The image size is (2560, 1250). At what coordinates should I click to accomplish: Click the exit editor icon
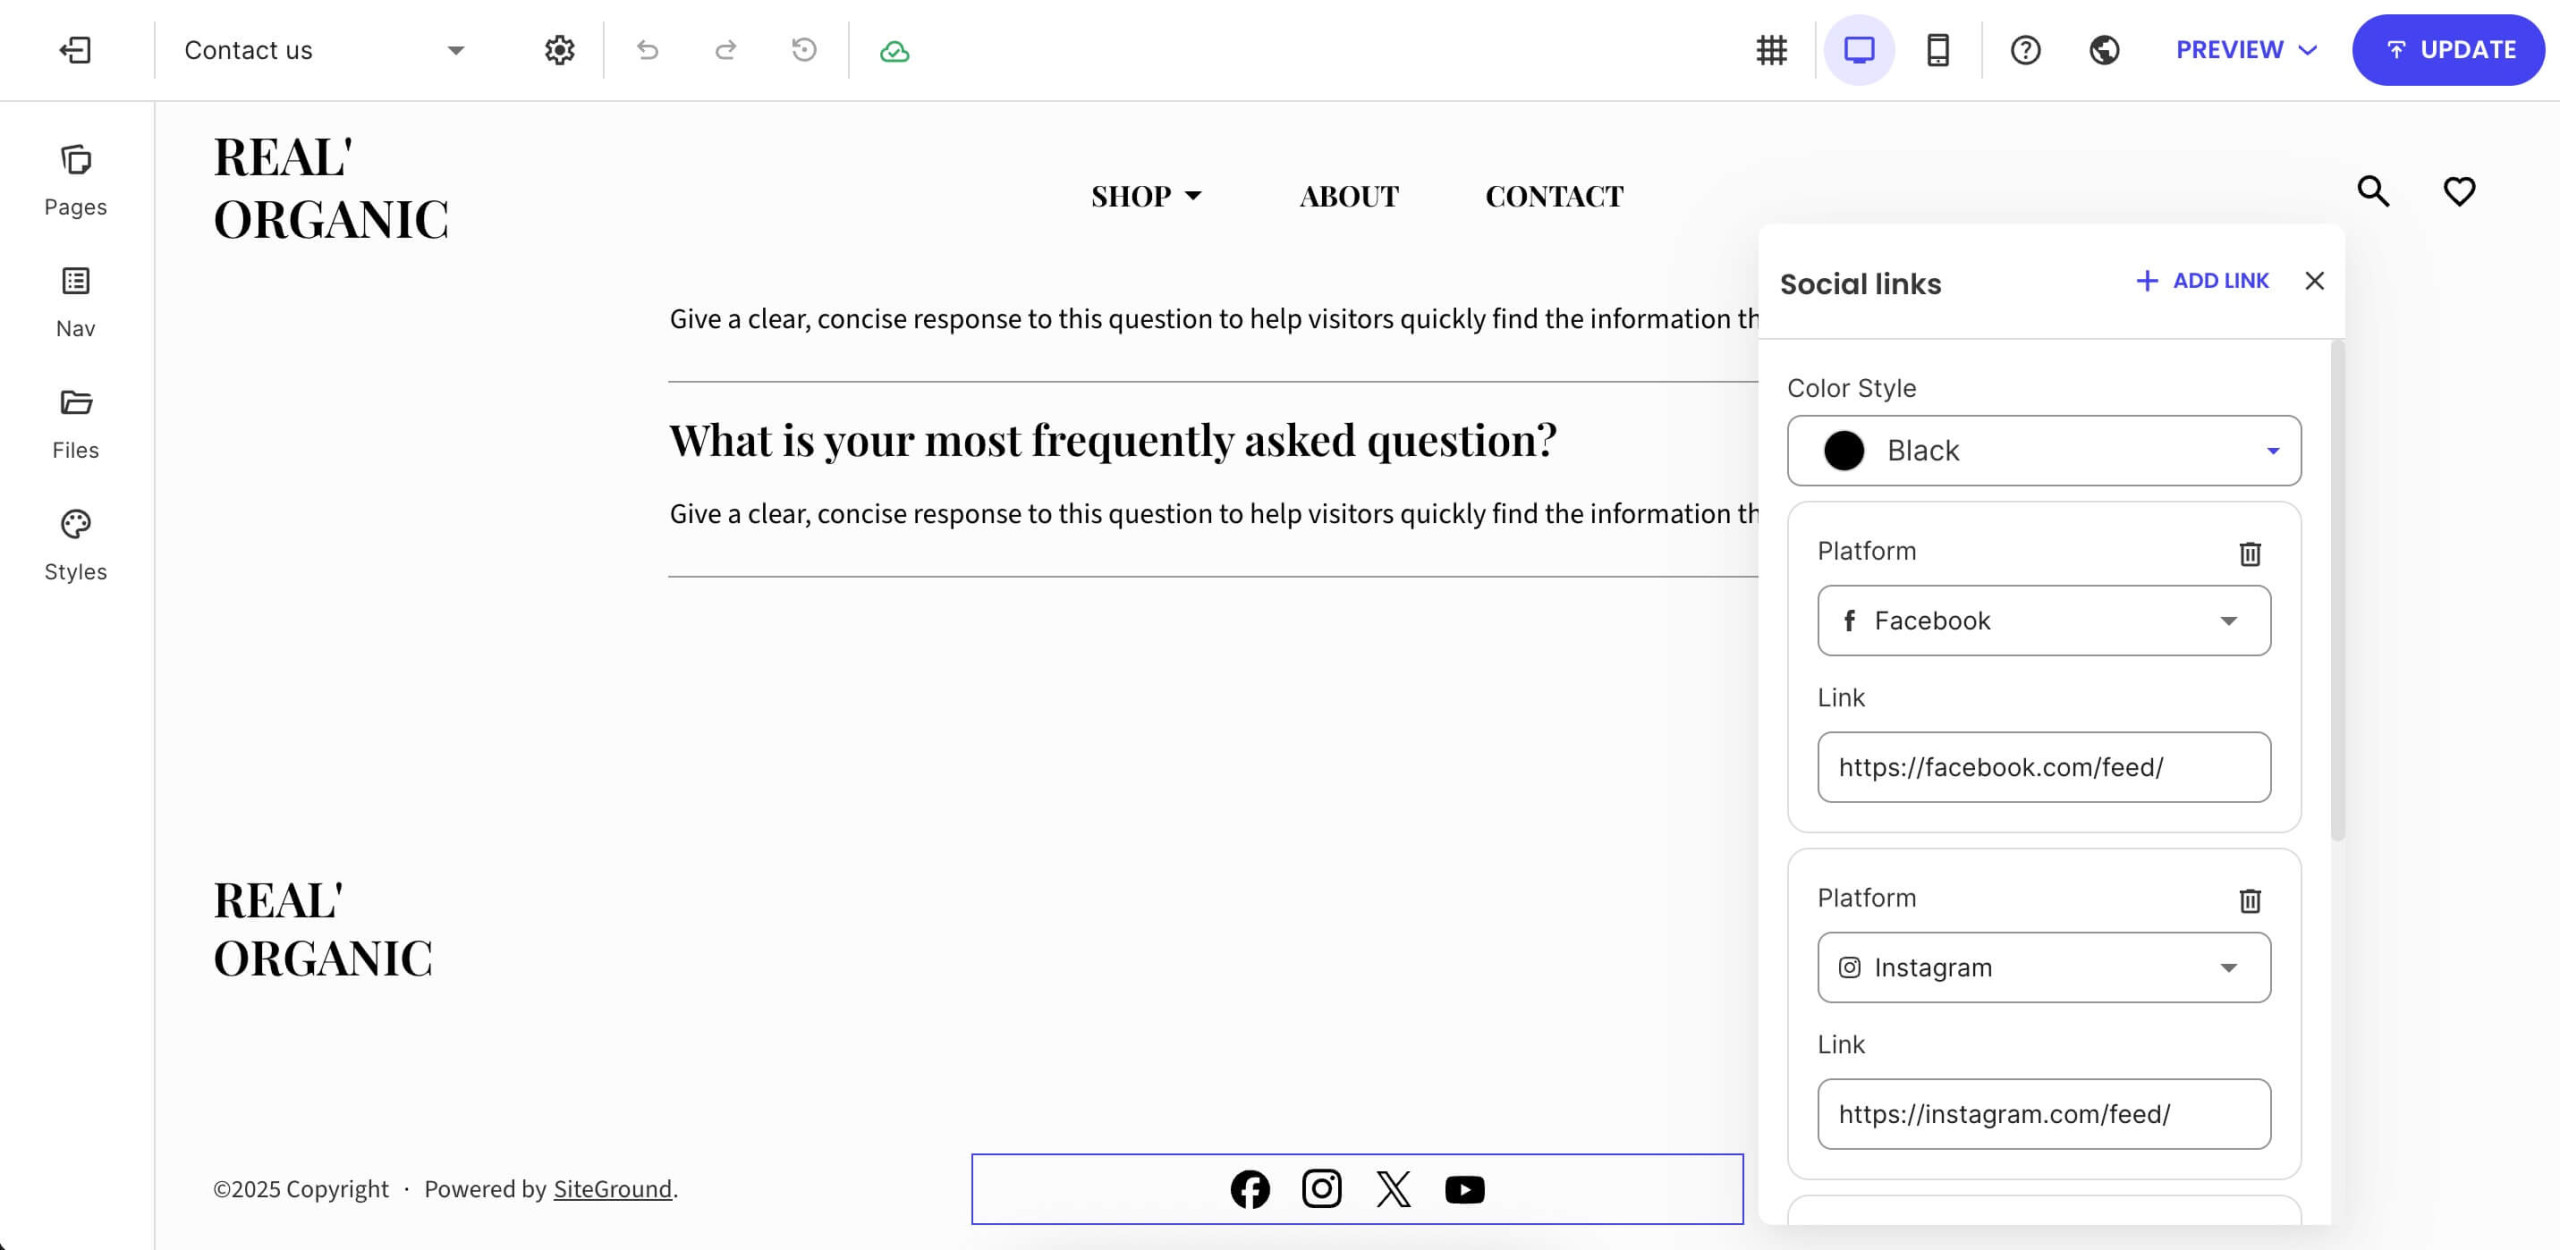(x=75, y=50)
